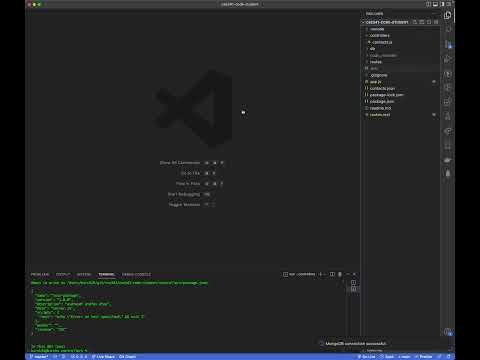Open the .gitignore file
The width and height of the screenshot is (480, 360).
click(x=379, y=75)
